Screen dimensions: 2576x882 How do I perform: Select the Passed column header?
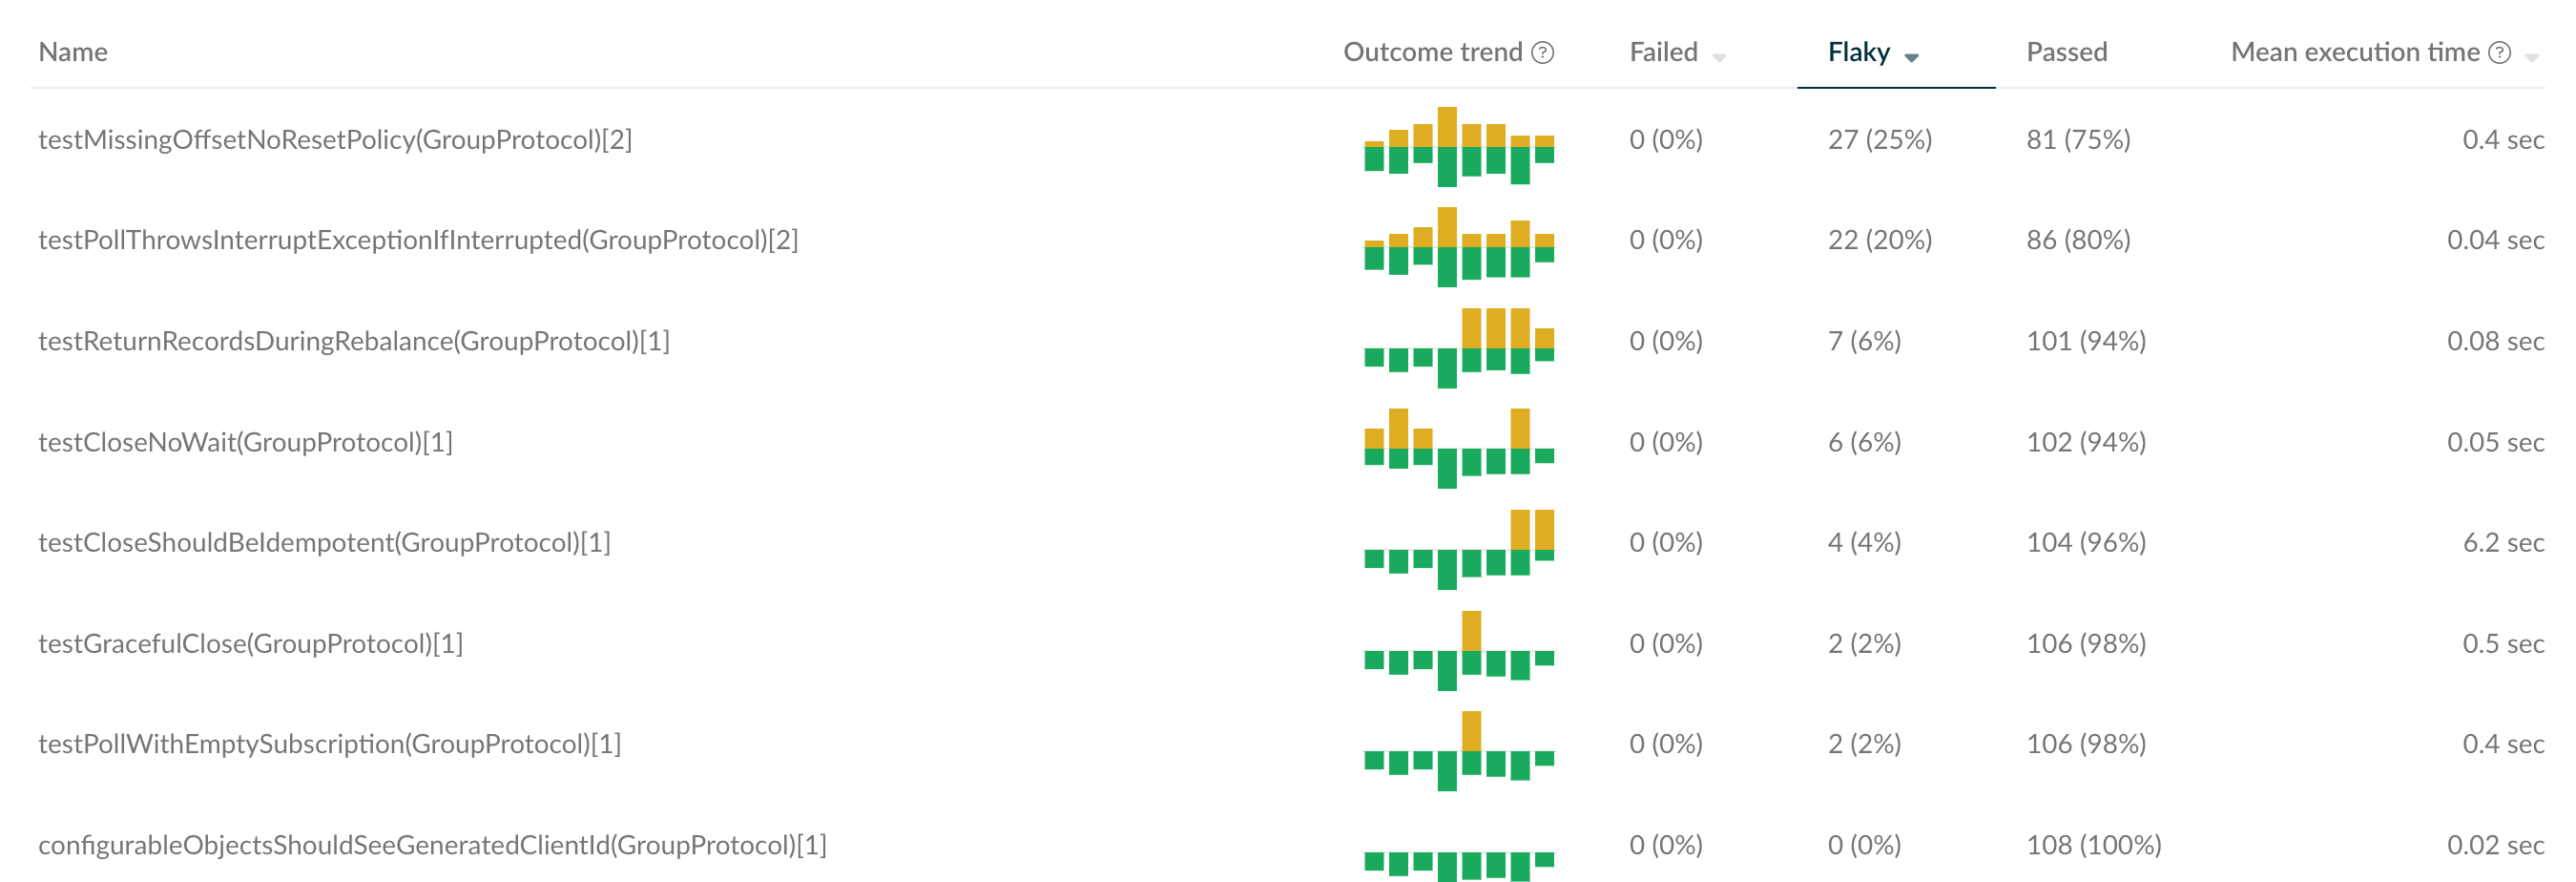pos(2066,52)
